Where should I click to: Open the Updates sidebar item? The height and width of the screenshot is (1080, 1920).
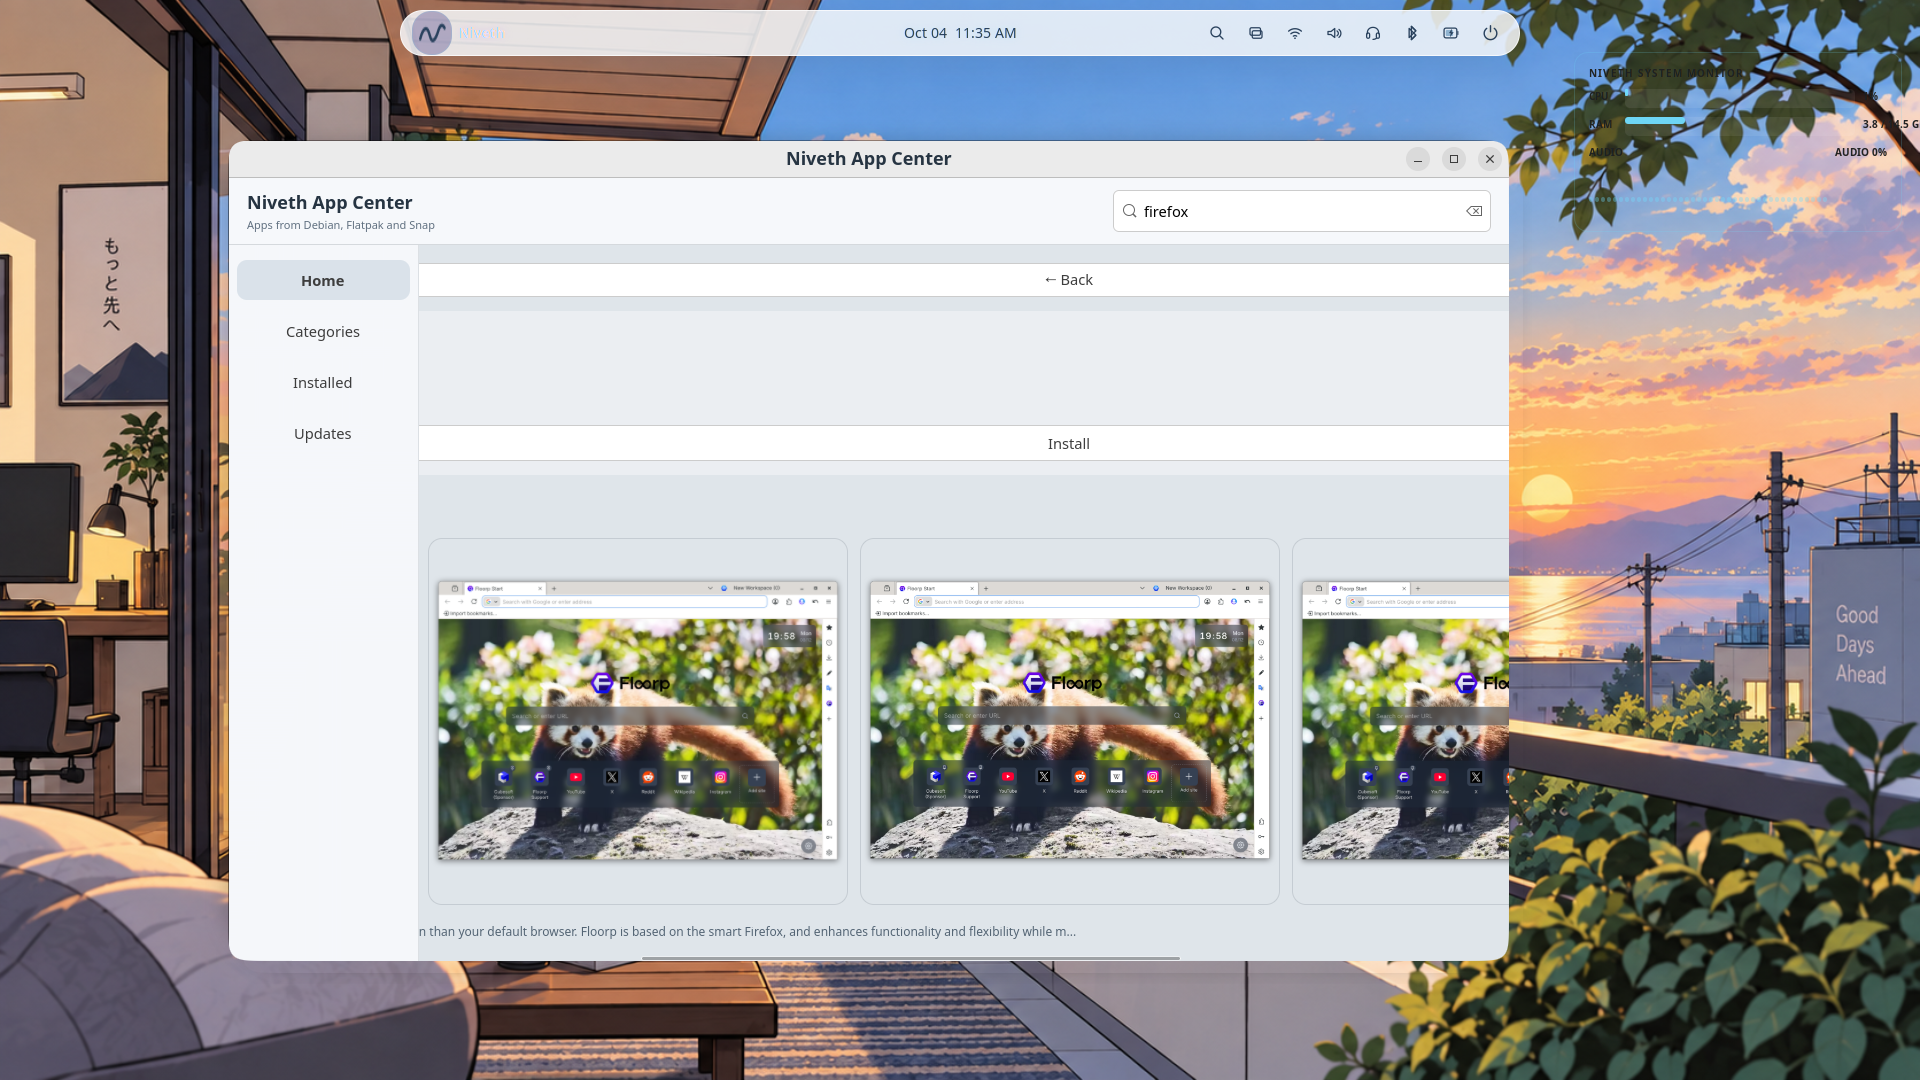[323, 433]
